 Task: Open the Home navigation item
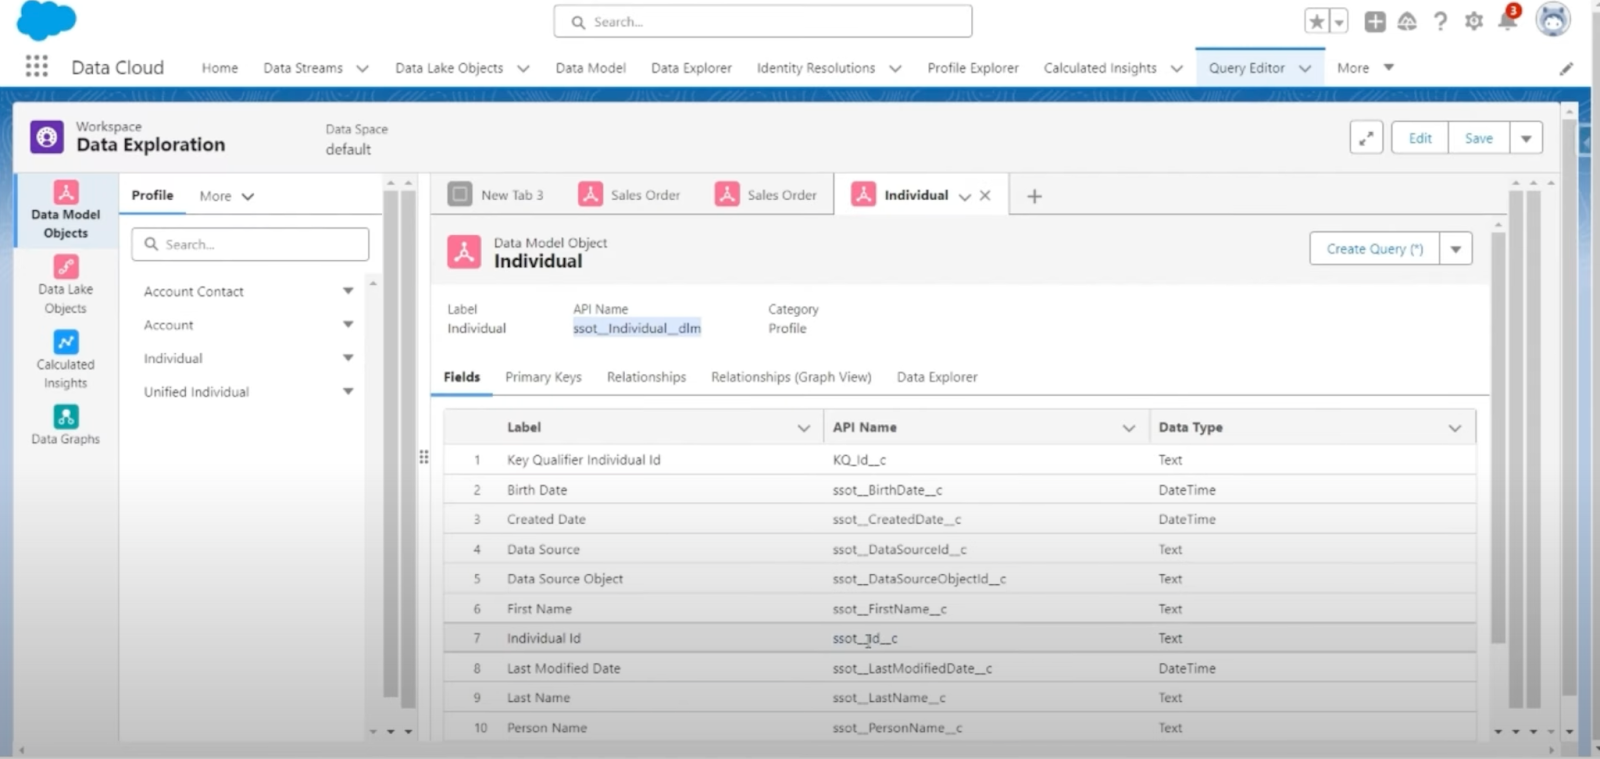click(220, 68)
